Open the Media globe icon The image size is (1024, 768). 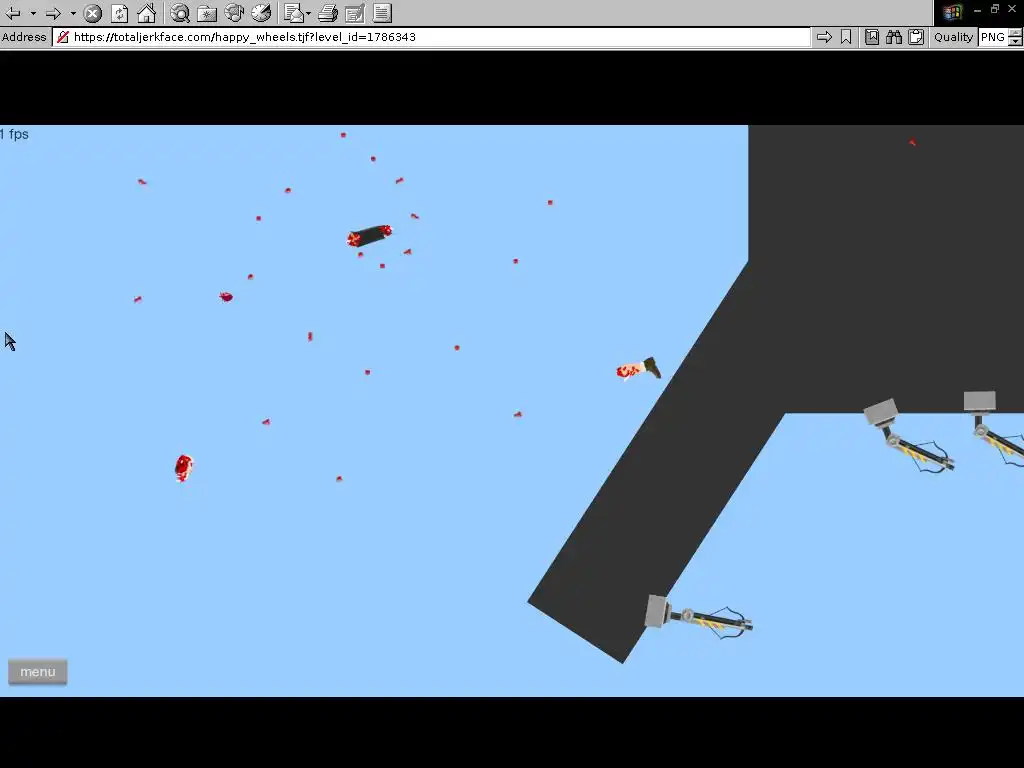click(234, 13)
